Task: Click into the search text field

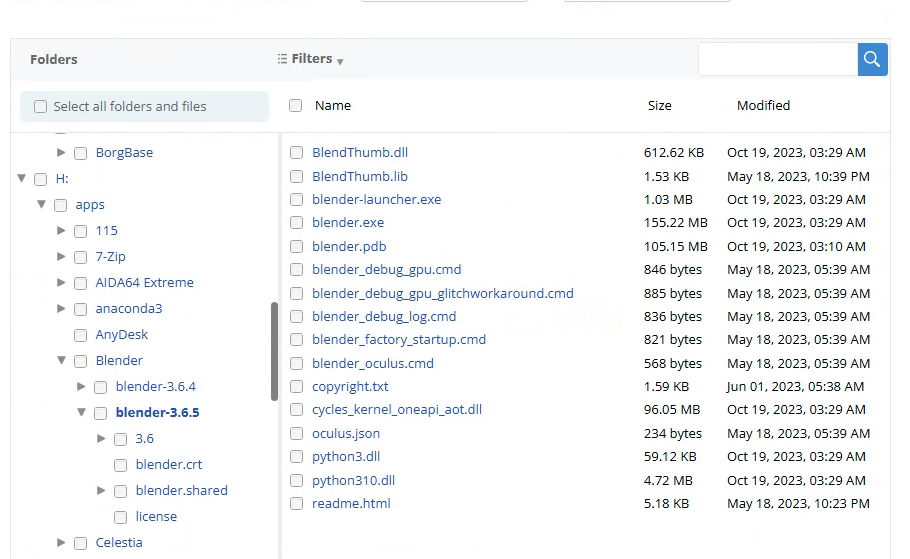Action: 777,60
